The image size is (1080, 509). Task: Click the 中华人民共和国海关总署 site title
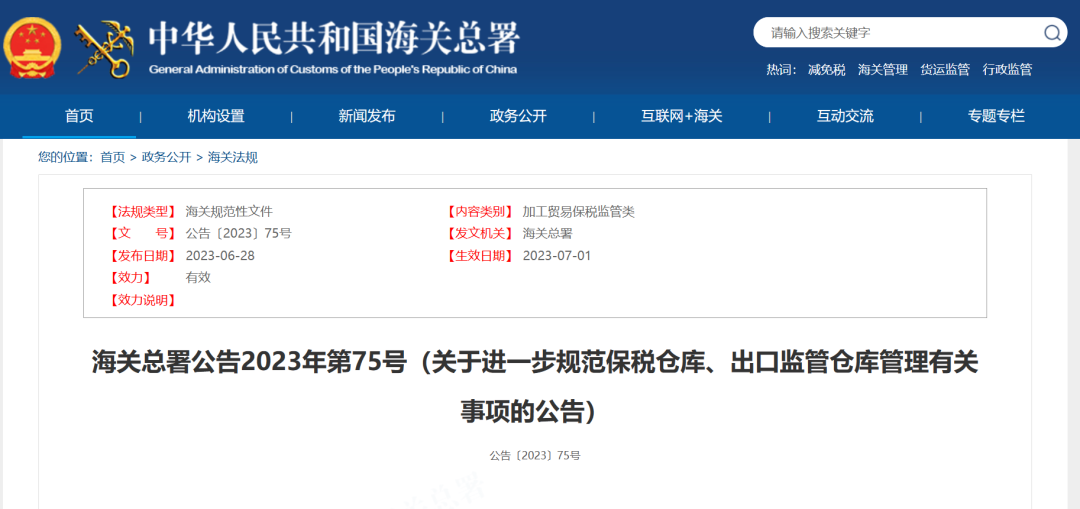click(x=334, y=39)
